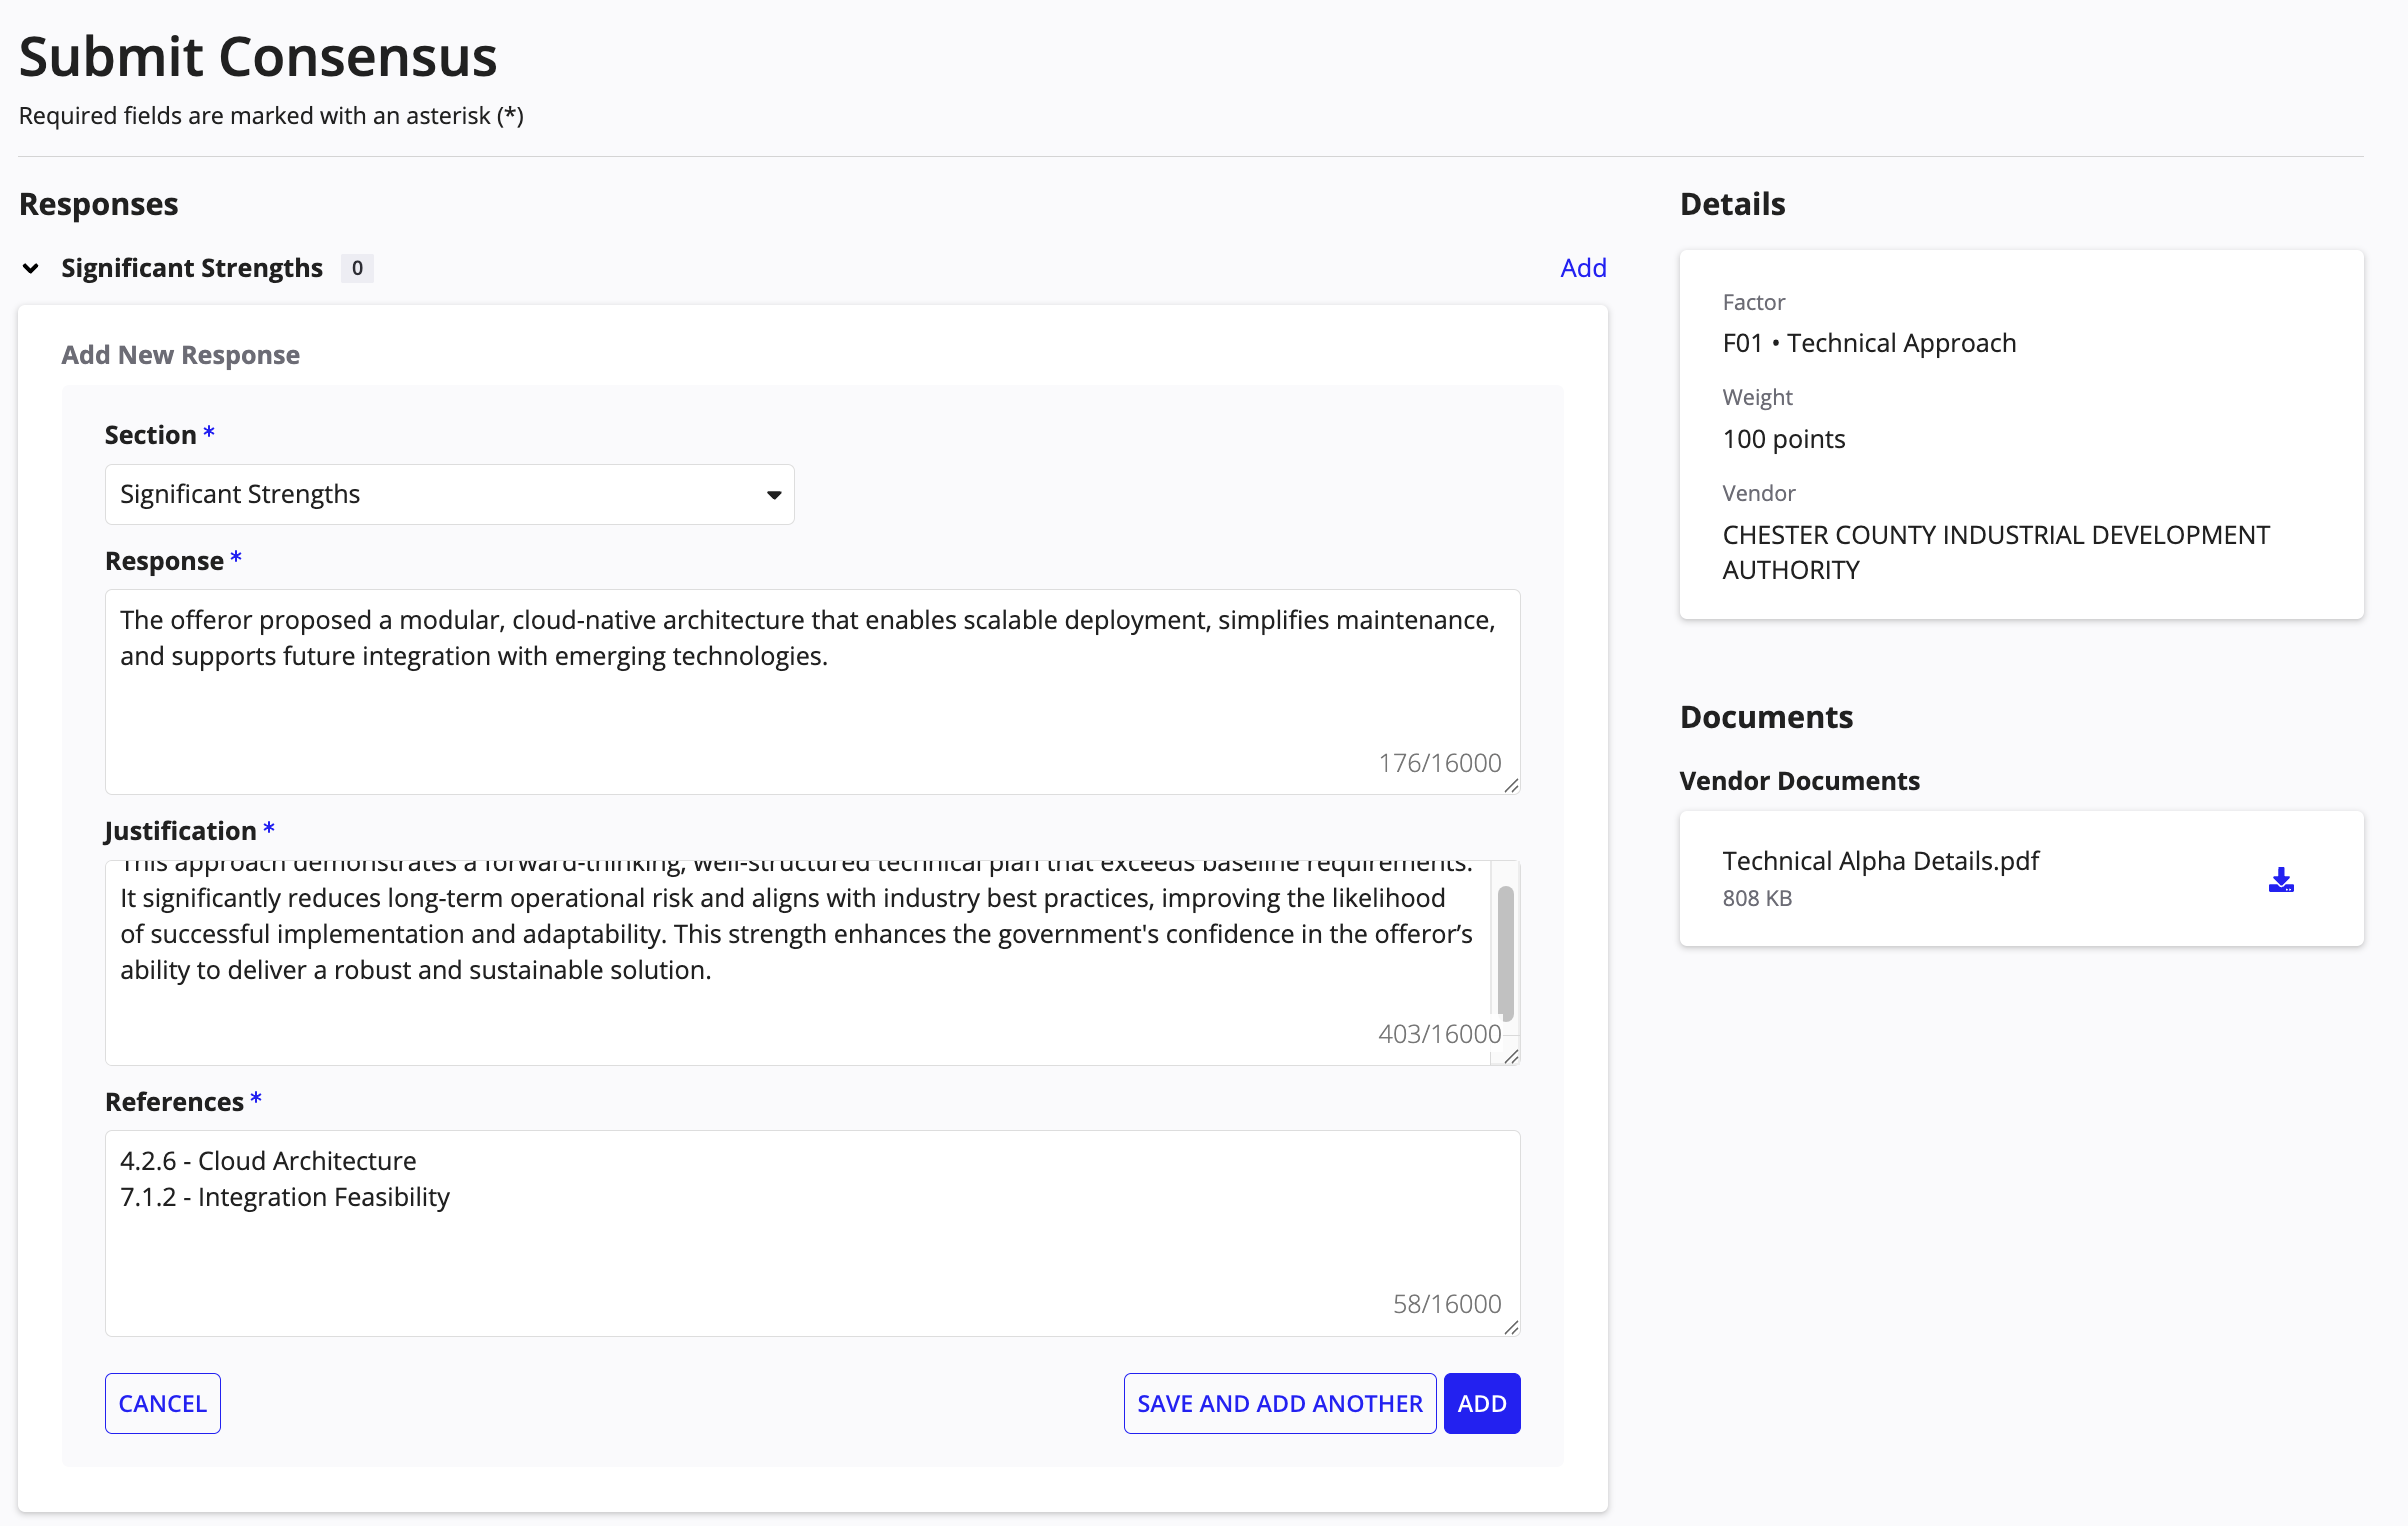Screen dimensions: 2408x1526
Task: Click the Vendor Documents heading
Action: (x=1799, y=781)
